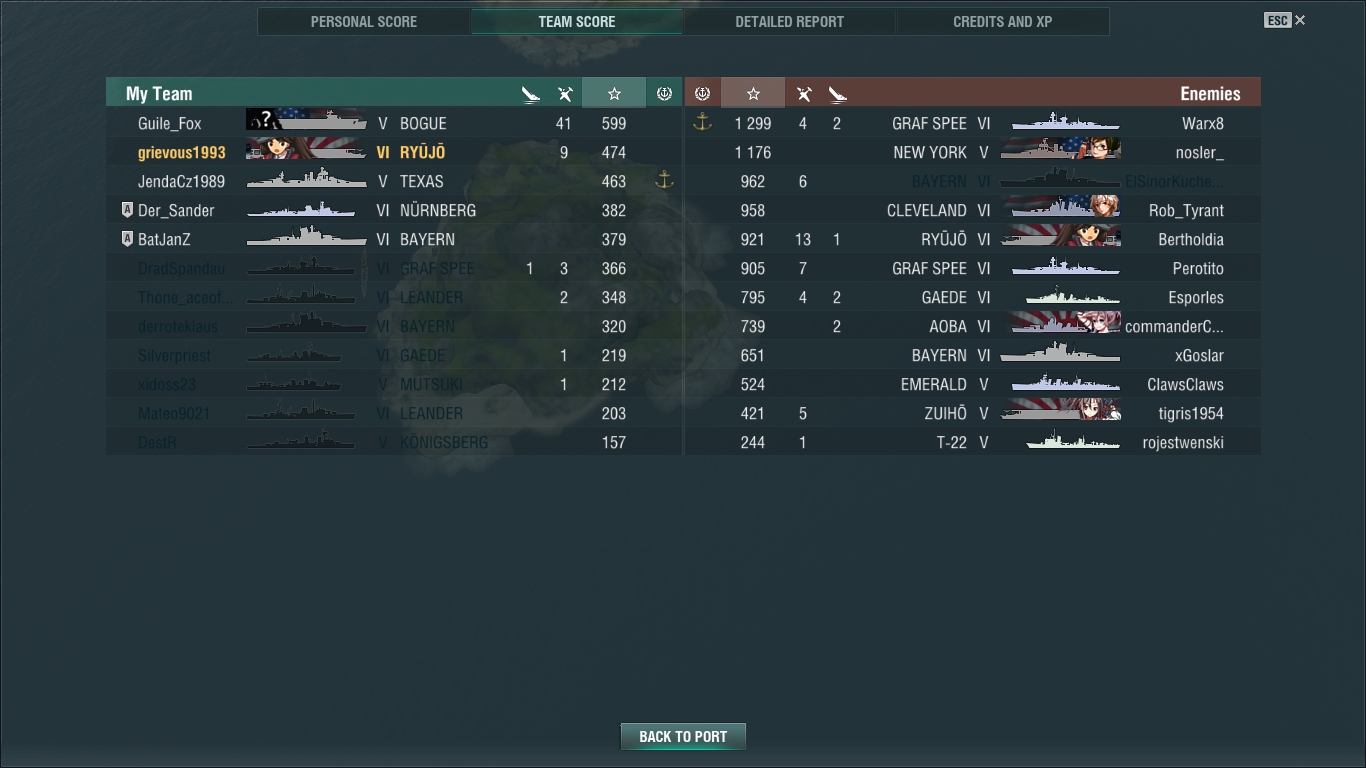This screenshot has width=1366, height=768.
Task: Open the Personal Score tab
Action: click(x=364, y=21)
